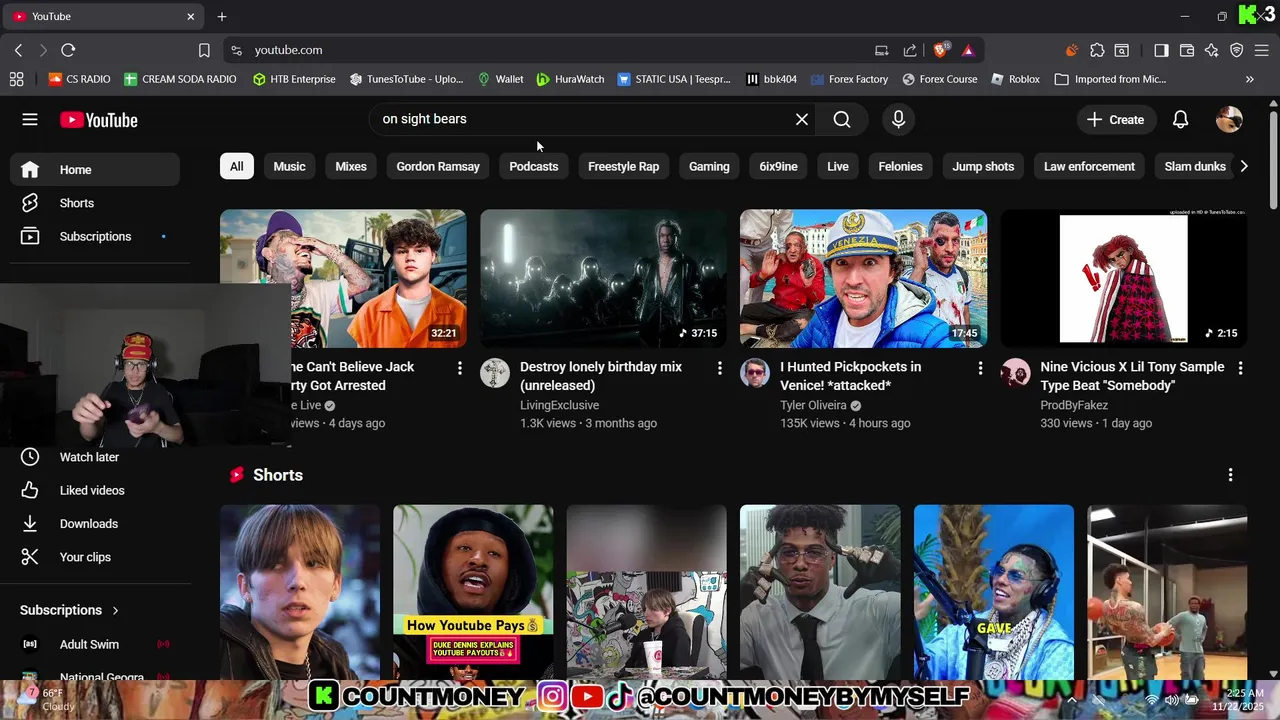Open Home in the sidebar
The width and height of the screenshot is (1280, 720).
coord(96,170)
